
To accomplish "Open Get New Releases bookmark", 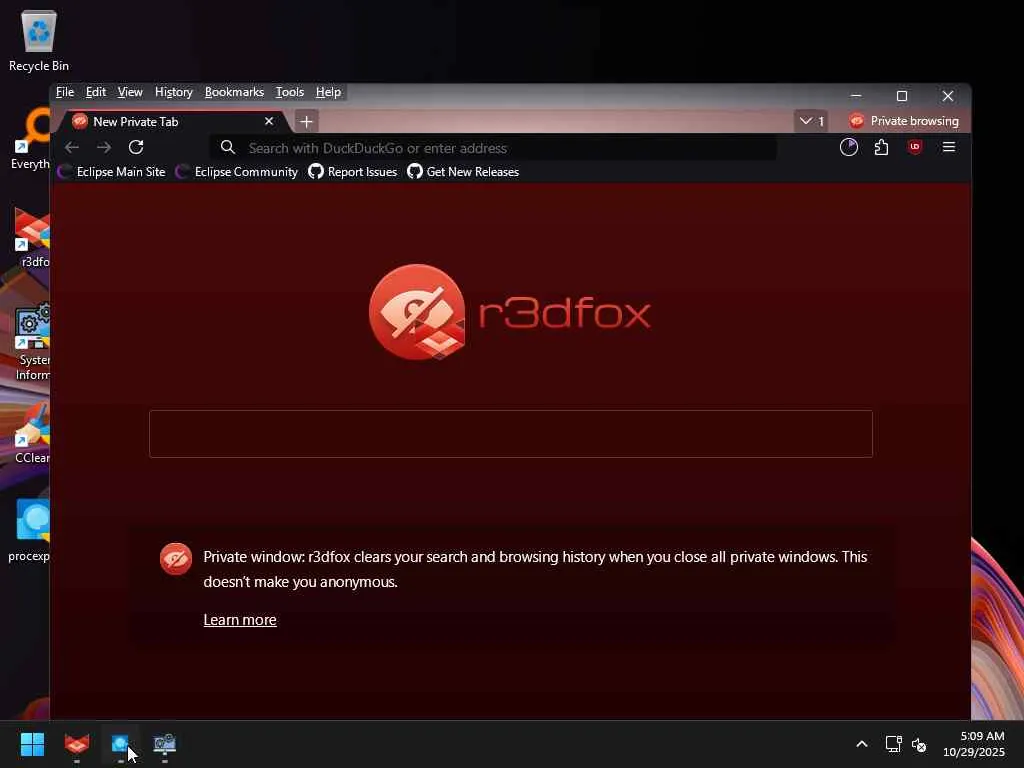I will 463,172.
